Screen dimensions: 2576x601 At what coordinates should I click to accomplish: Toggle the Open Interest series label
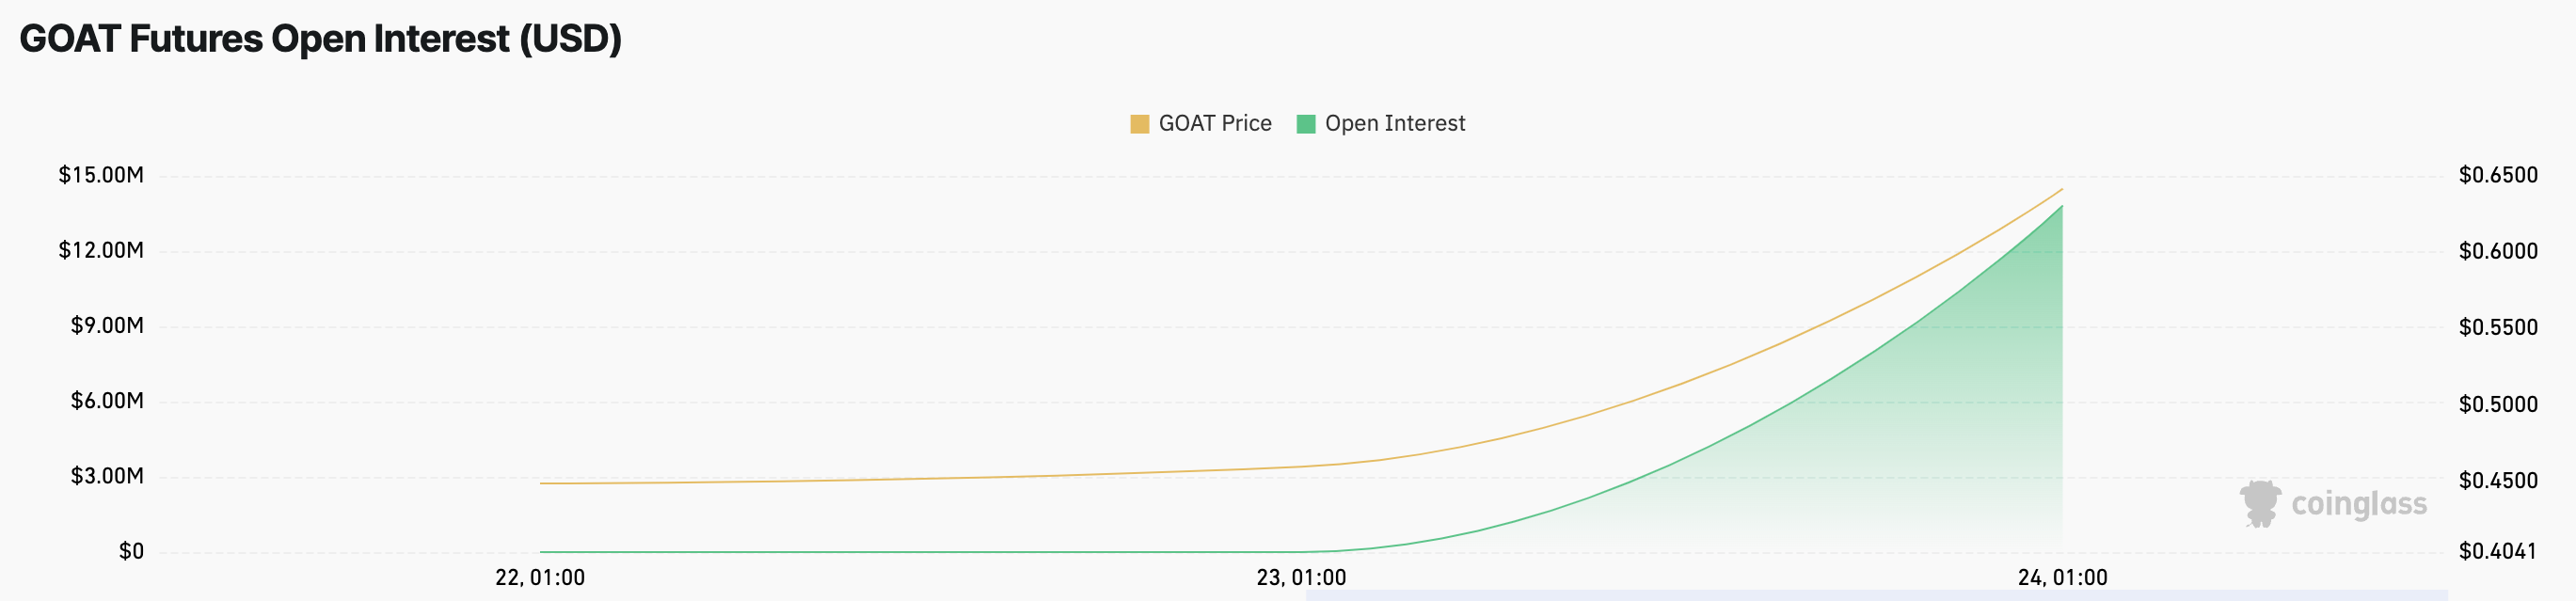(x=1394, y=124)
